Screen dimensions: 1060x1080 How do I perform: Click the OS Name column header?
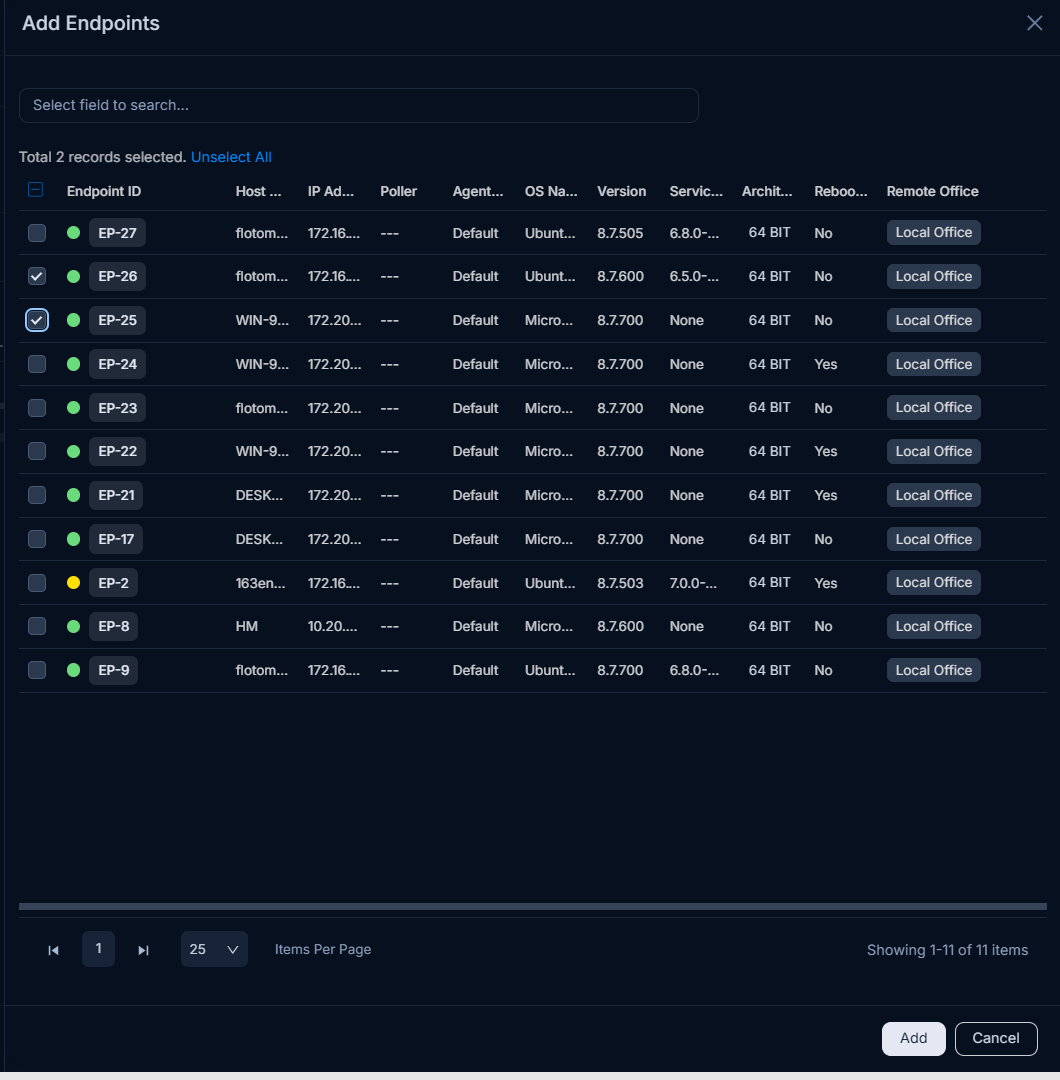[551, 191]
